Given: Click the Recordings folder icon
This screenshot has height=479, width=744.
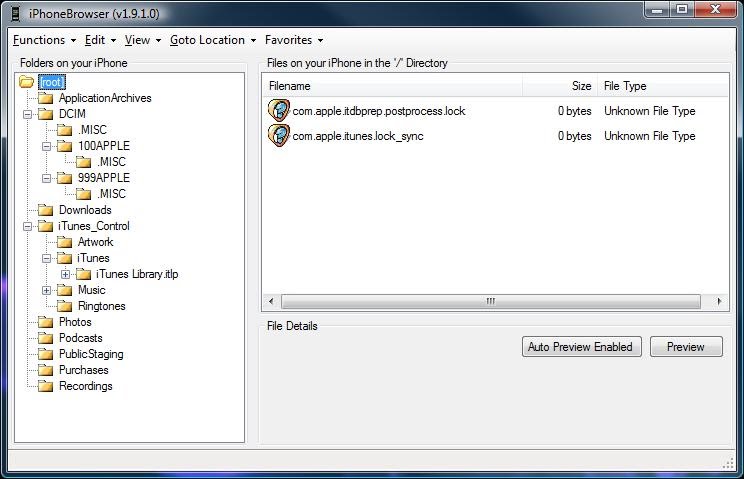Looking at the screenshot, I should point(46,387).
